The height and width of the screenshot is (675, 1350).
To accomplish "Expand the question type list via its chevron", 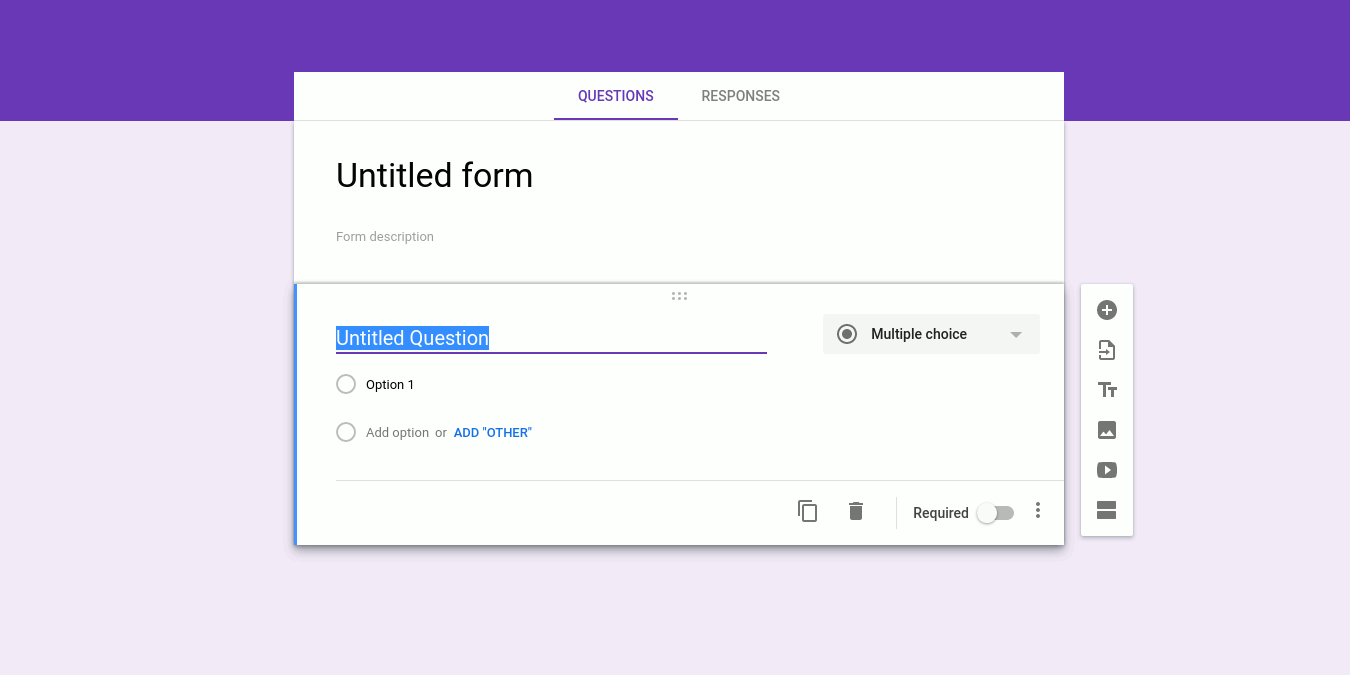I will click(1015, 334).
